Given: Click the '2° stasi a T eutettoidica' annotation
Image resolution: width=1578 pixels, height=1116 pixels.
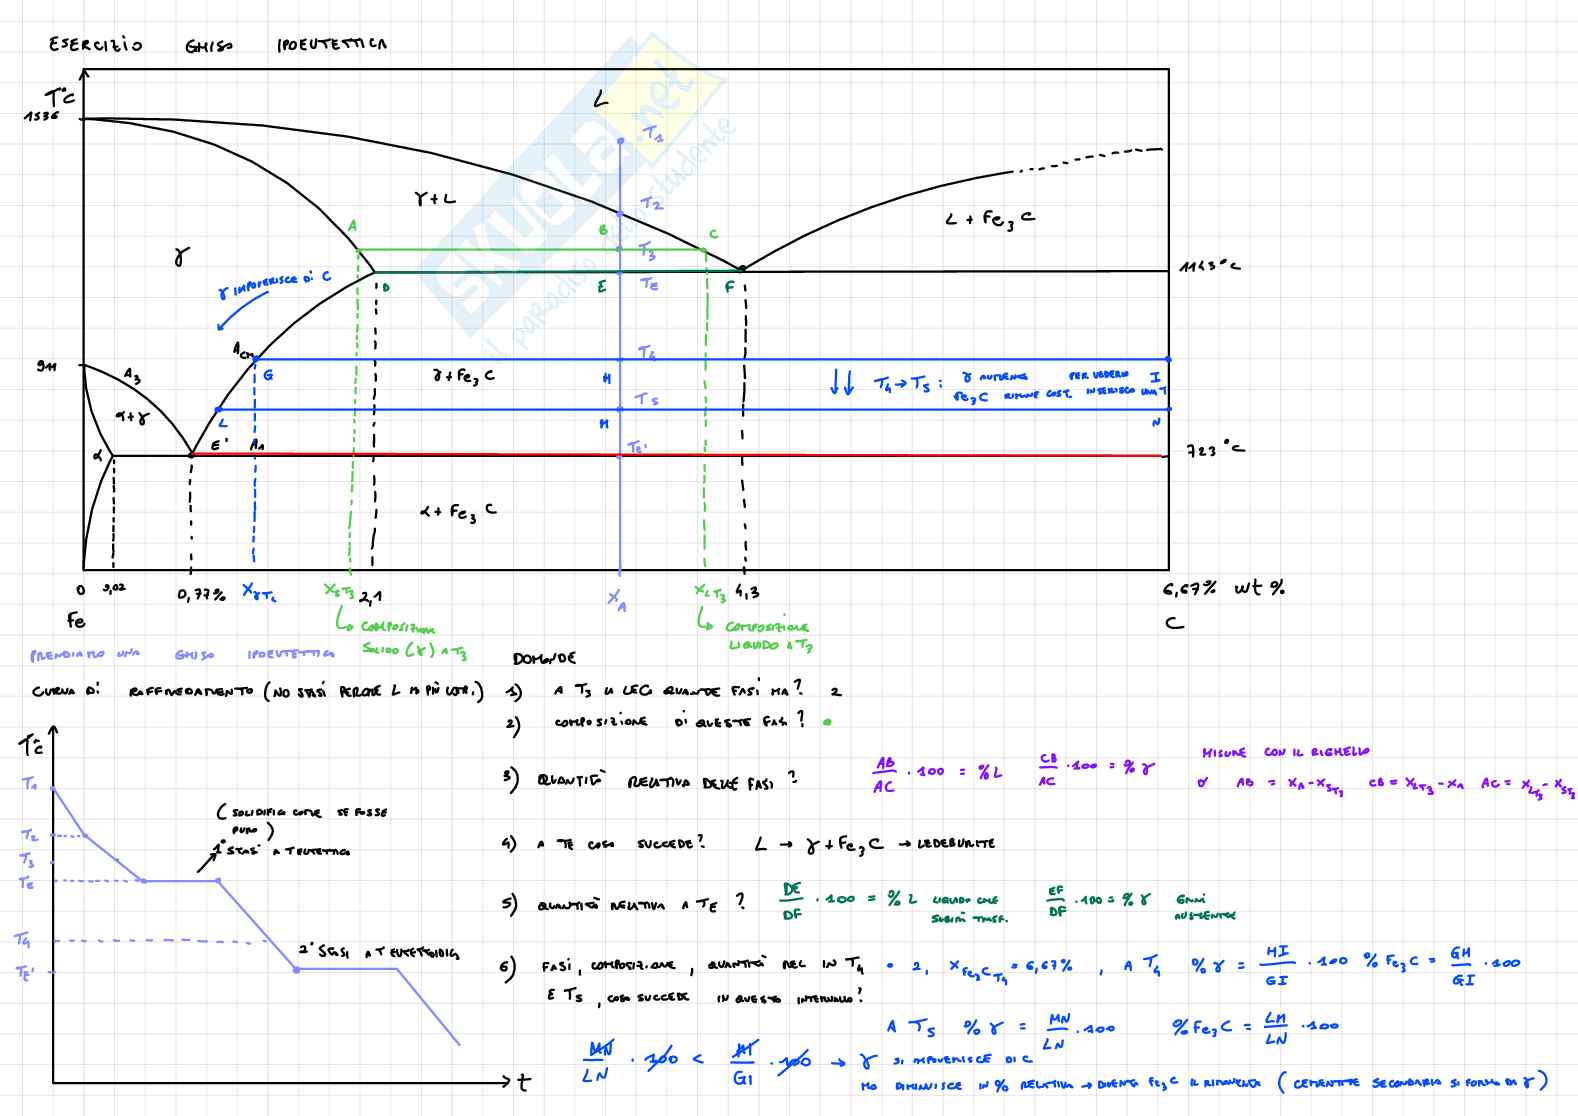Looking at the screenshot, I should (x=378, y=953).
